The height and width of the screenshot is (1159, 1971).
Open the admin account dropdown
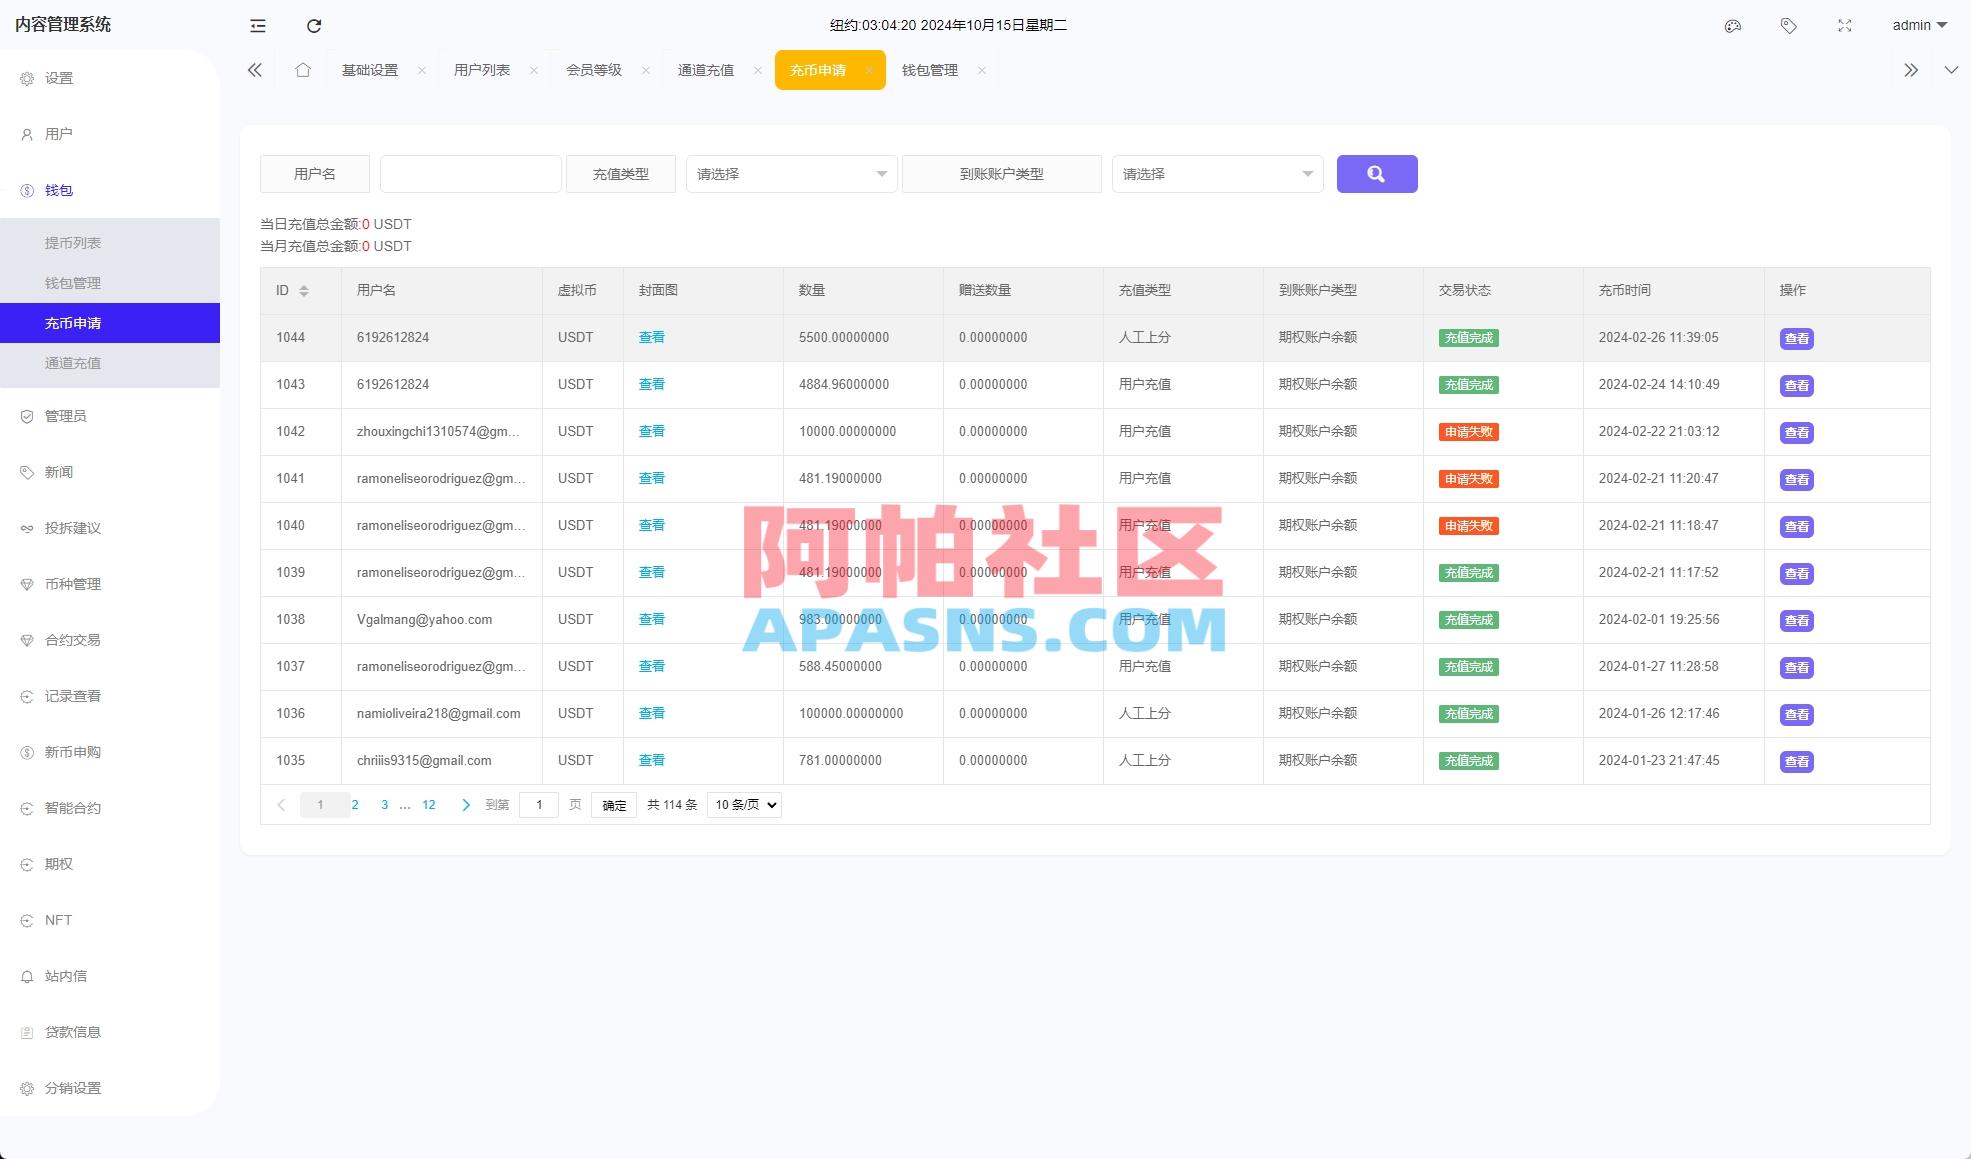click(1917, 25)
